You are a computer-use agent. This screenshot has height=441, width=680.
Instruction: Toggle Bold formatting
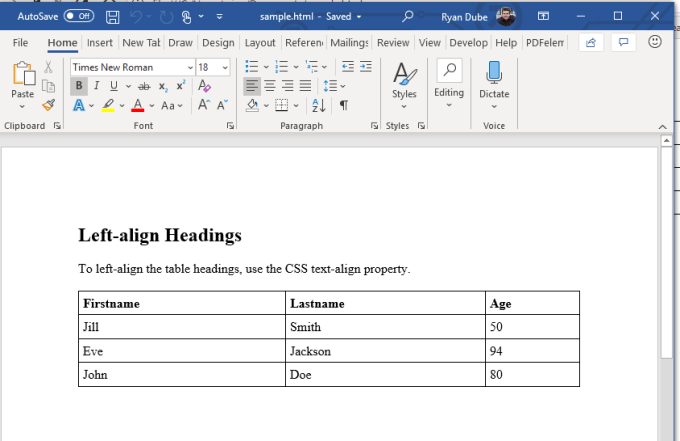click(x=79, y=86)
